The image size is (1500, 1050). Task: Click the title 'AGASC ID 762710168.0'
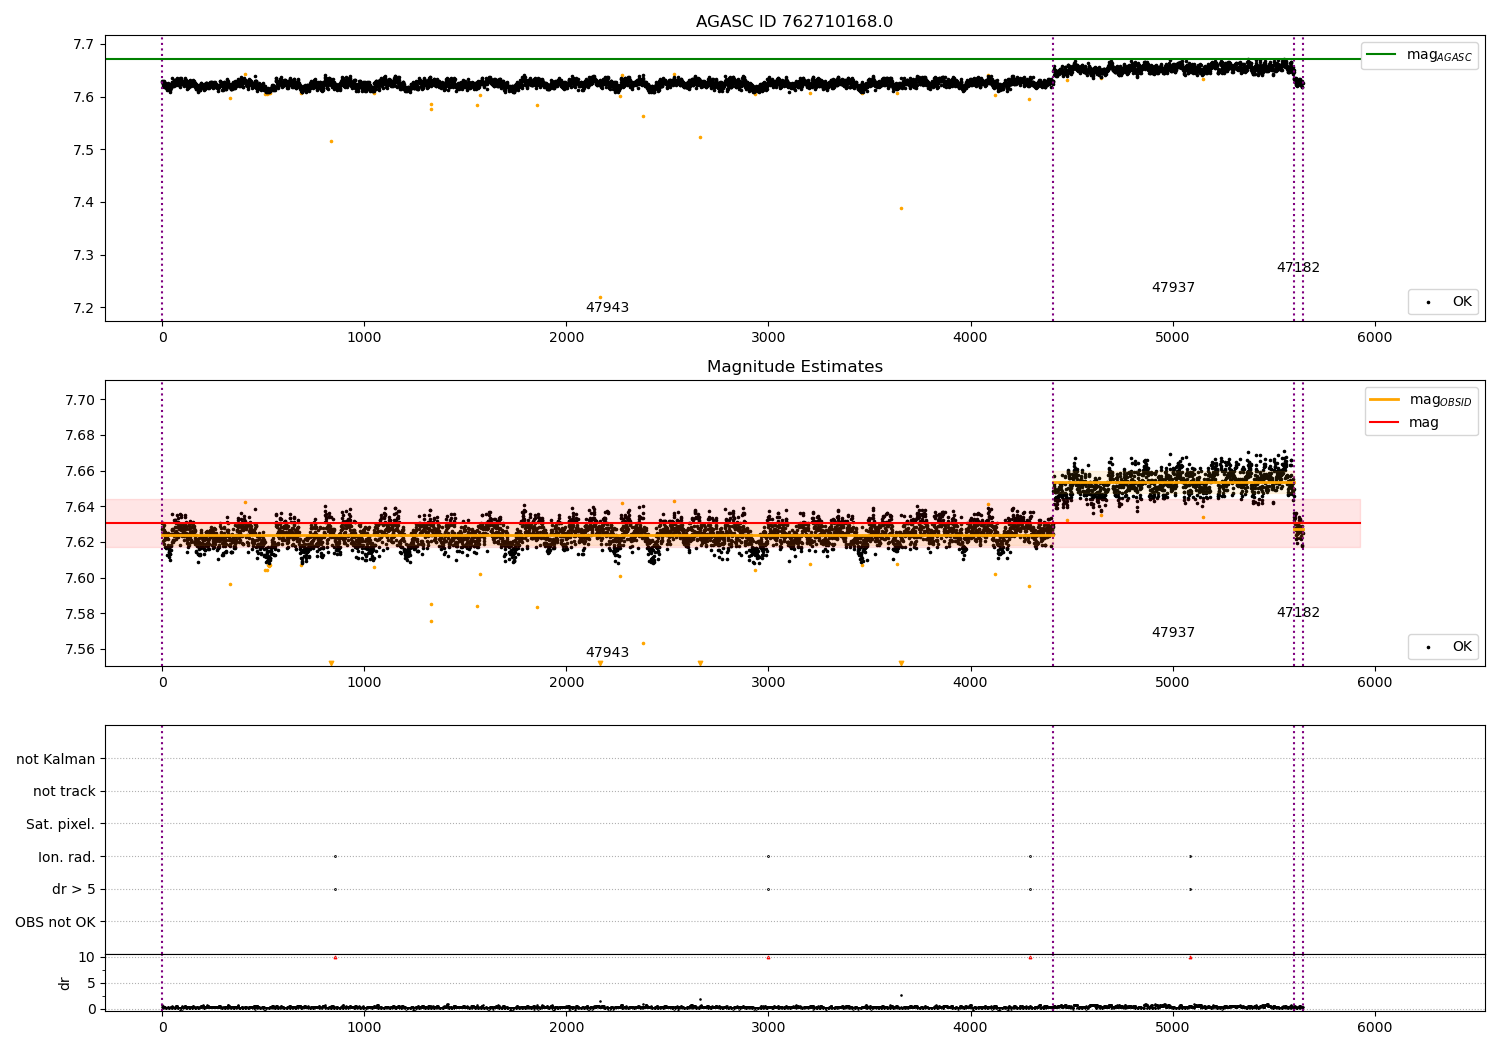point(794,22)
